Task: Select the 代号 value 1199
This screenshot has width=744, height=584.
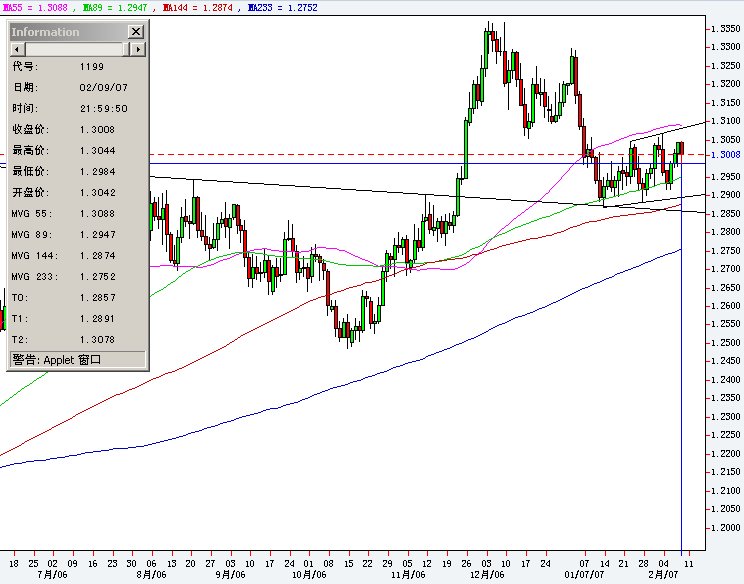Action: pos(92,67)
